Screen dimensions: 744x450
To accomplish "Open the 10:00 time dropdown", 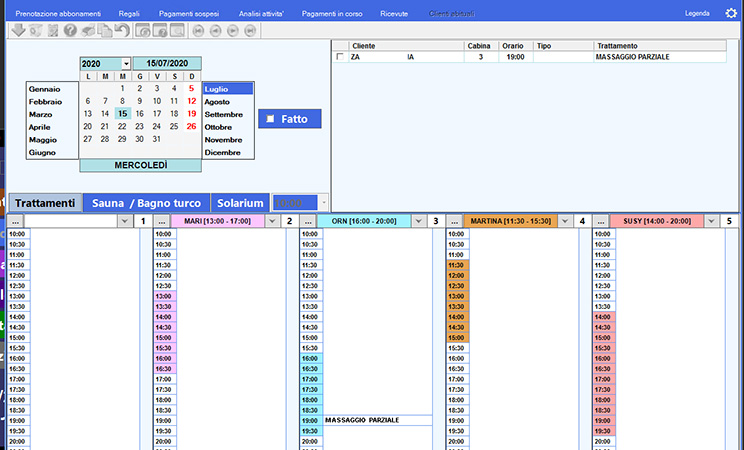I will pyautogui.click(x=324, y=203).
